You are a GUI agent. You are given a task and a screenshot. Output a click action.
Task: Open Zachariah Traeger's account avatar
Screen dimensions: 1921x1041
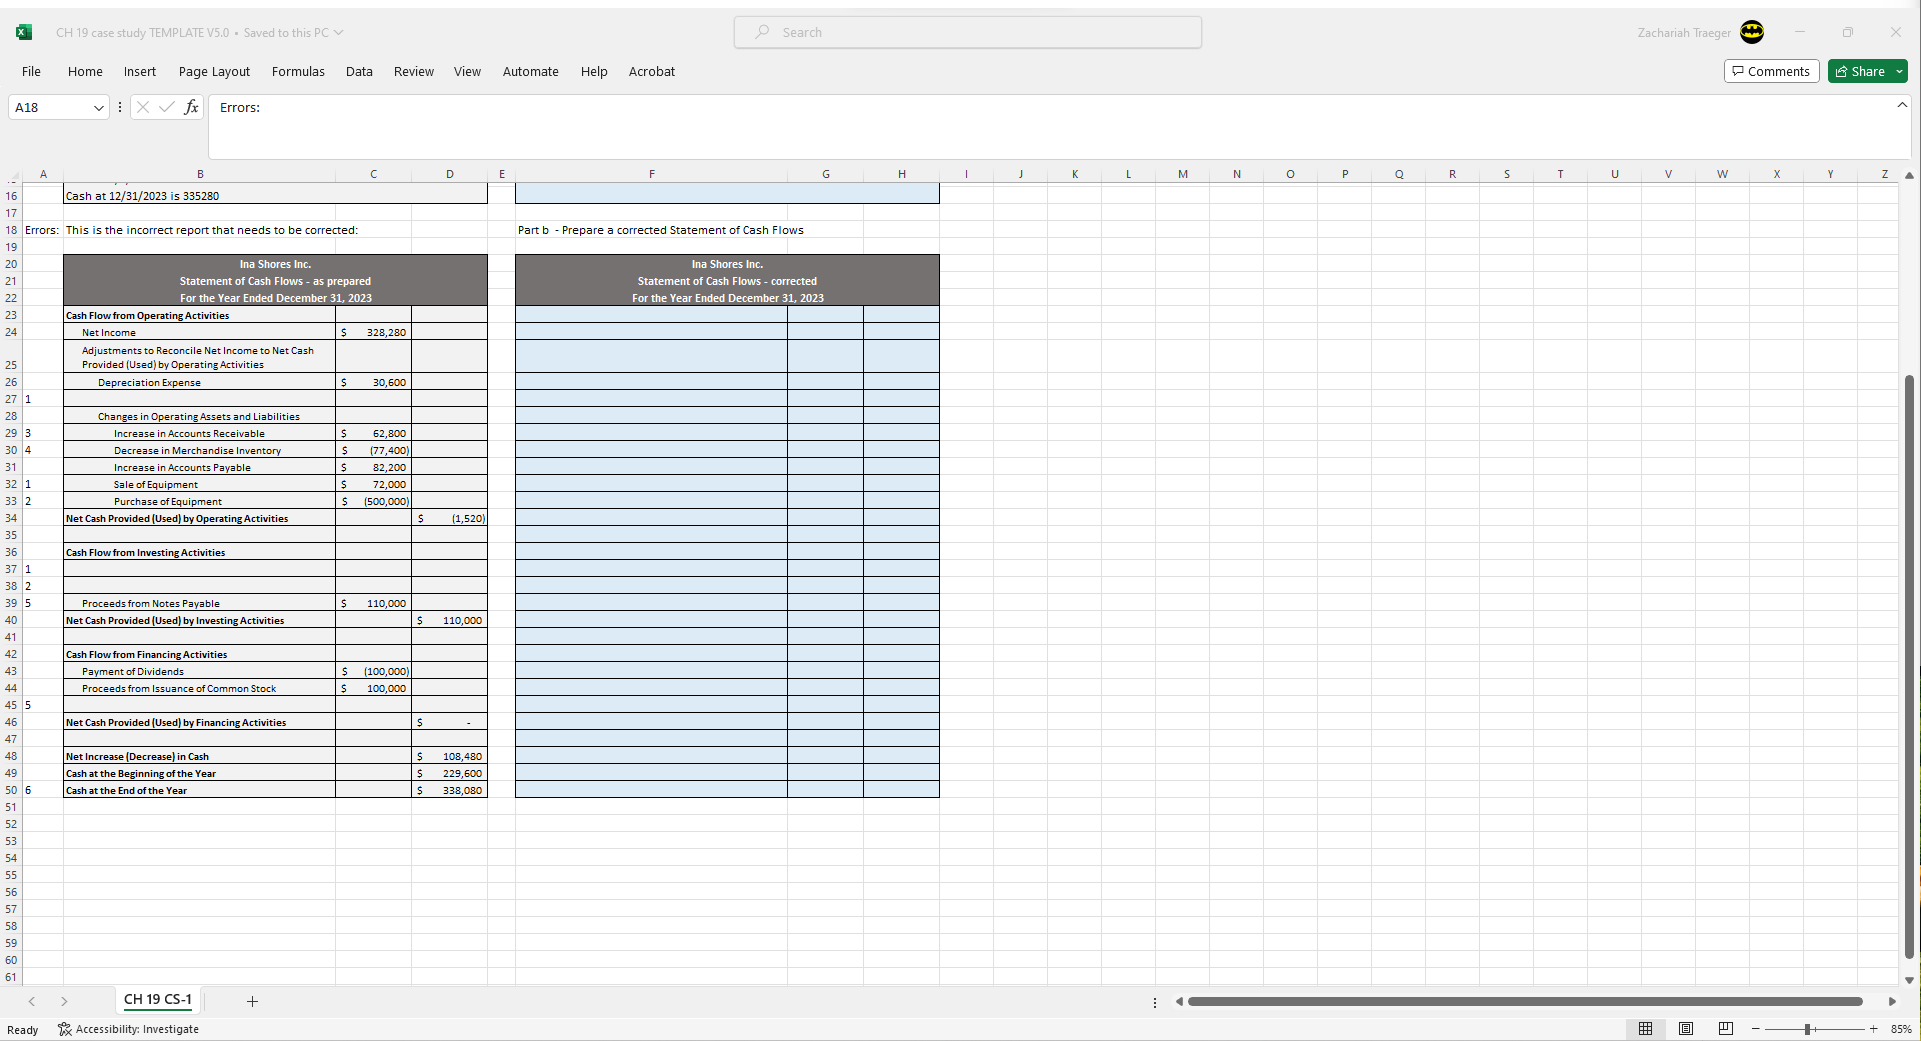(x=1752, y=32)
